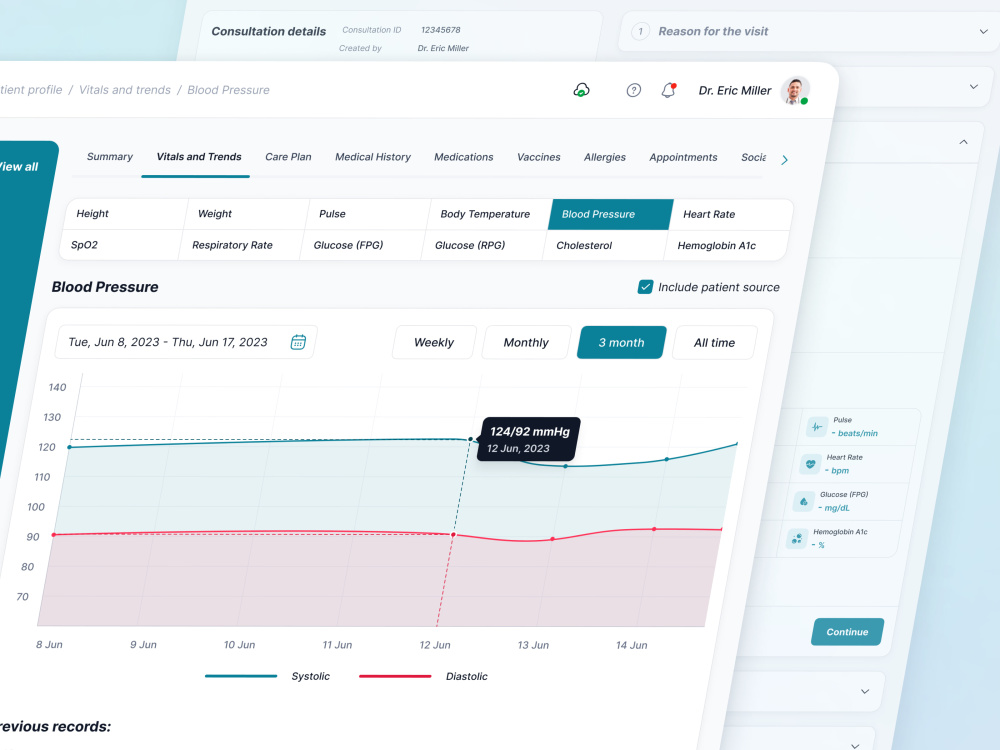This screenshot has height=750, width=1000.
Task: Select the Height vital
Action: click(x=125, y=214)
